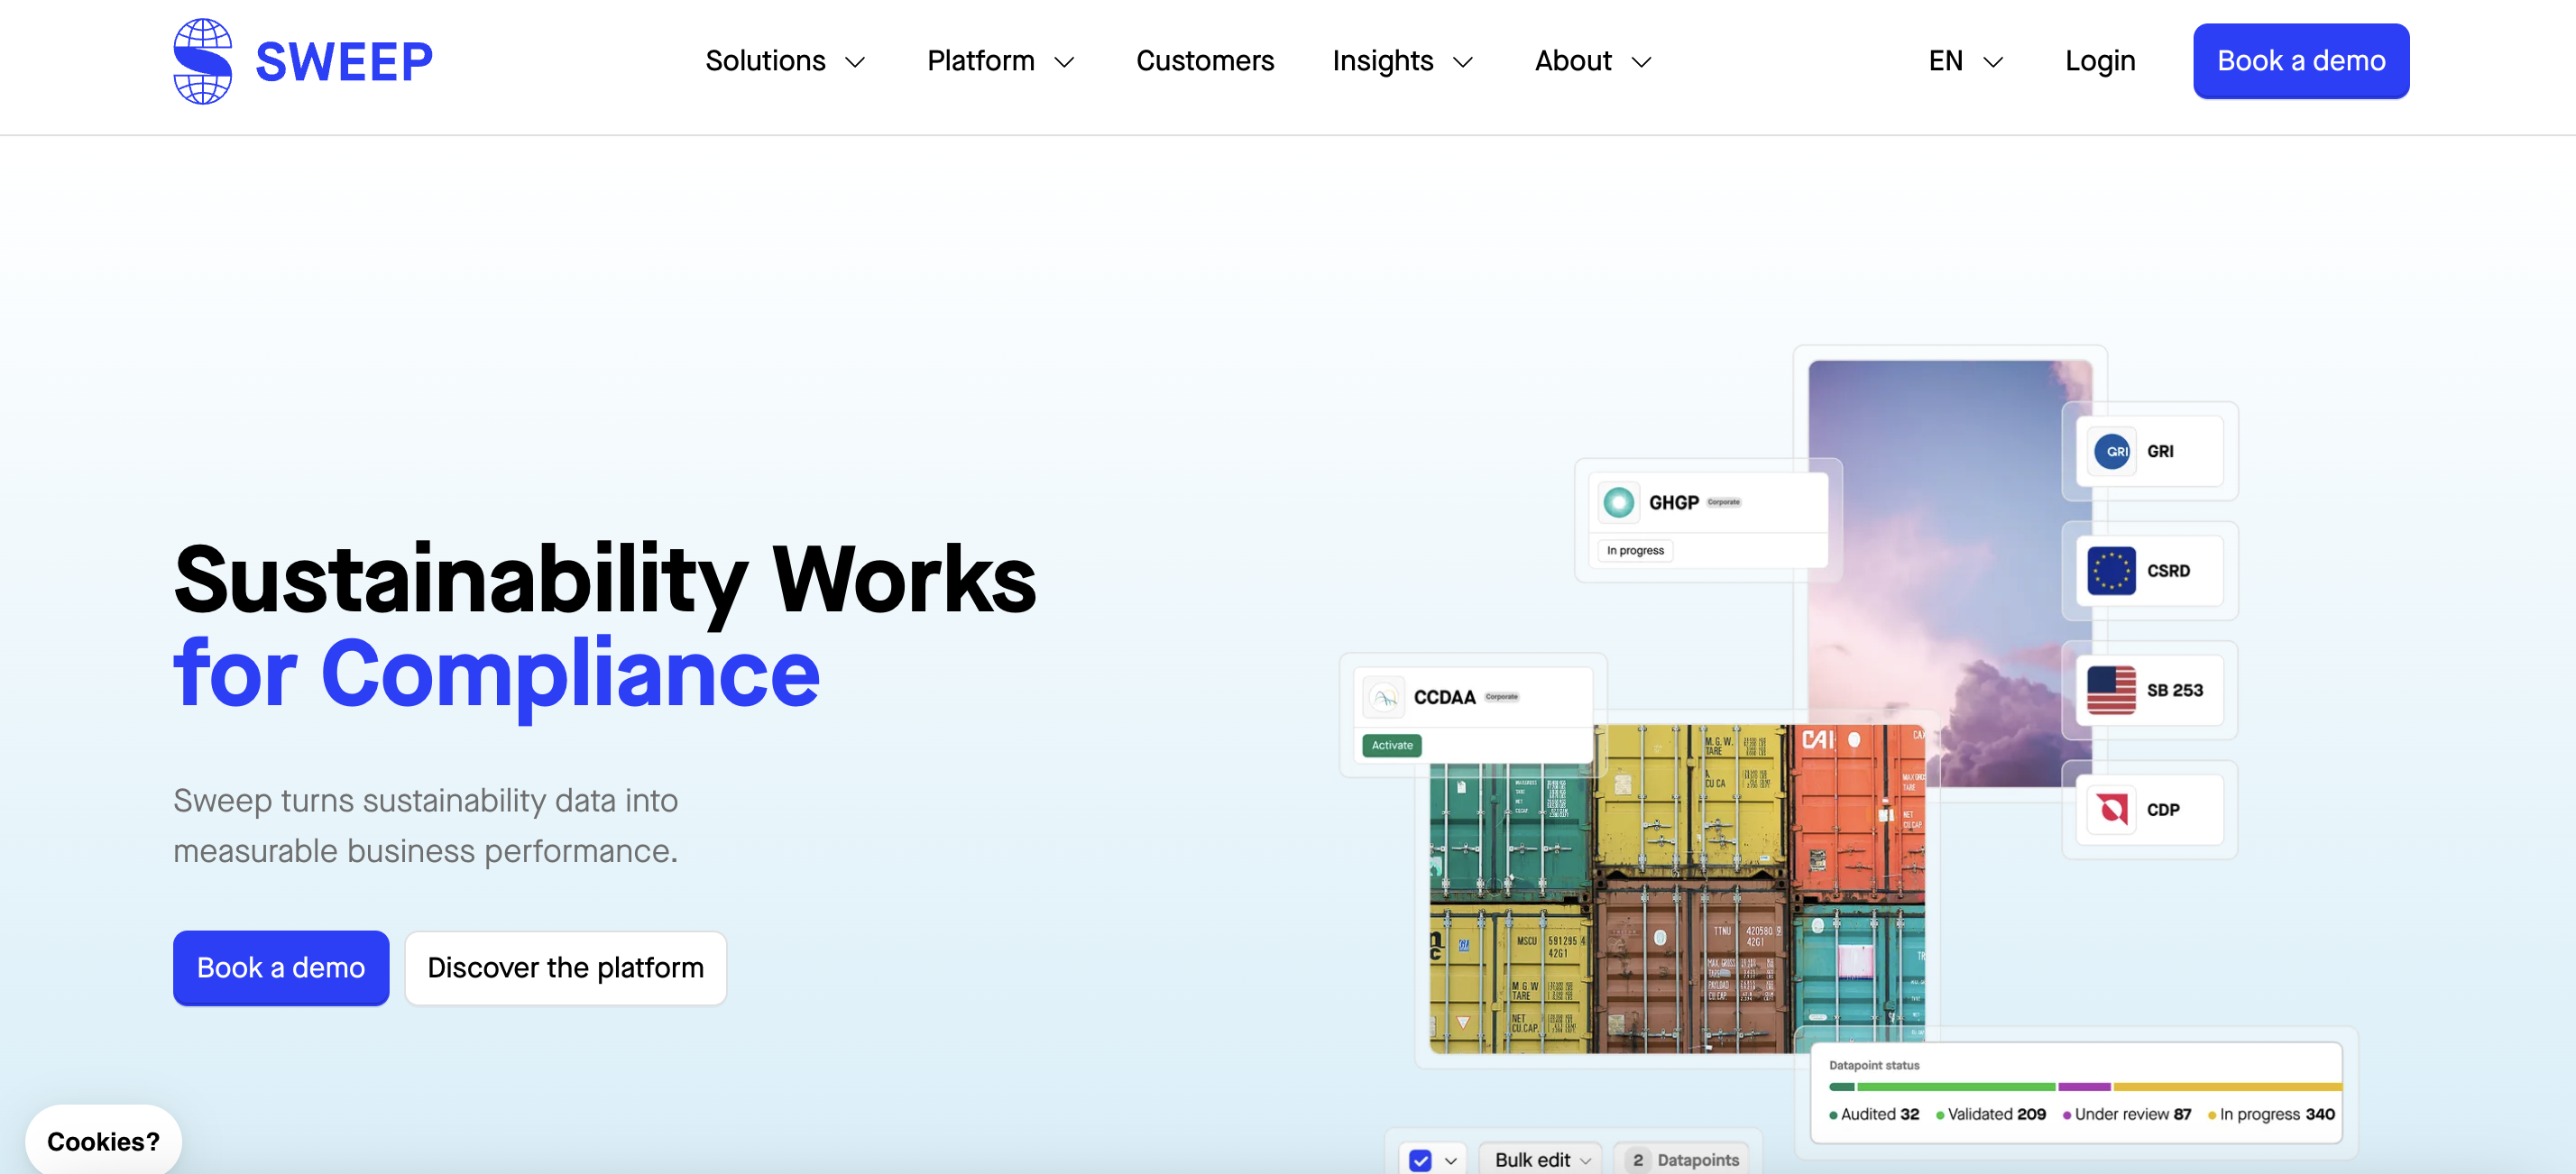
Task: Click the Corporate tag beside CCDAA
Action: pyautogui.click(x=1501, y=697)
